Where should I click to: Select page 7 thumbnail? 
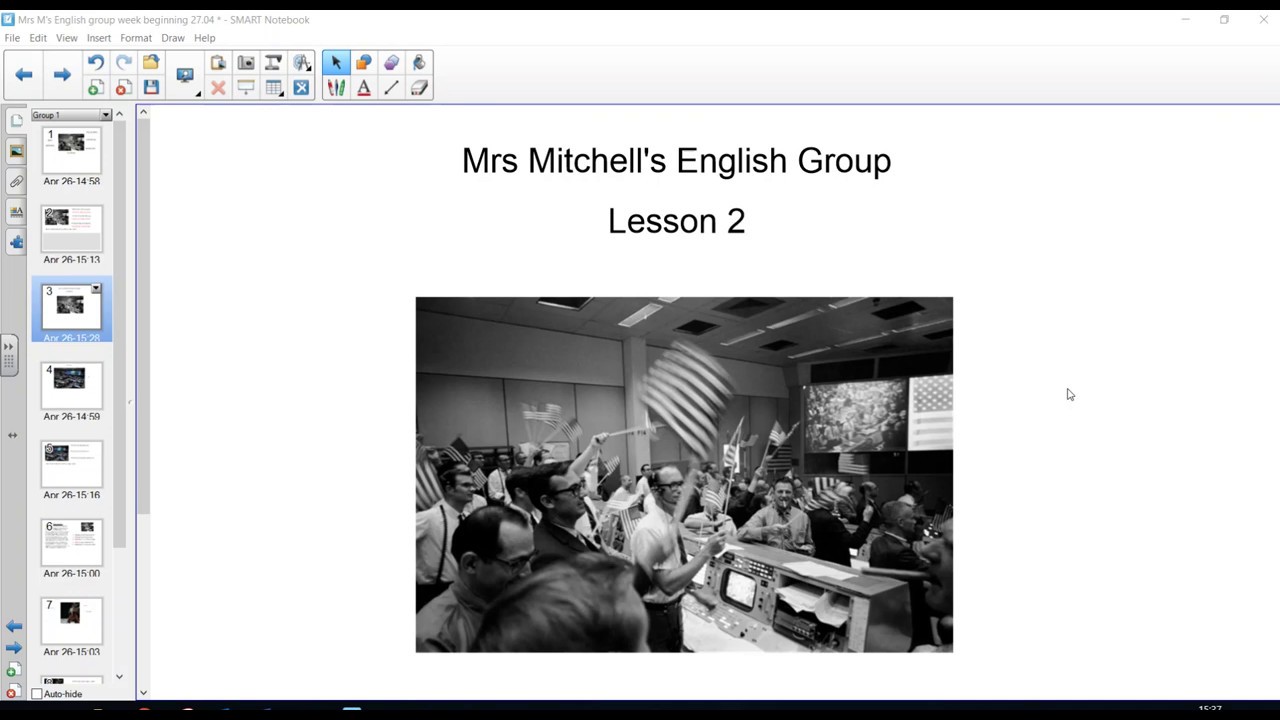coord(71,621)
